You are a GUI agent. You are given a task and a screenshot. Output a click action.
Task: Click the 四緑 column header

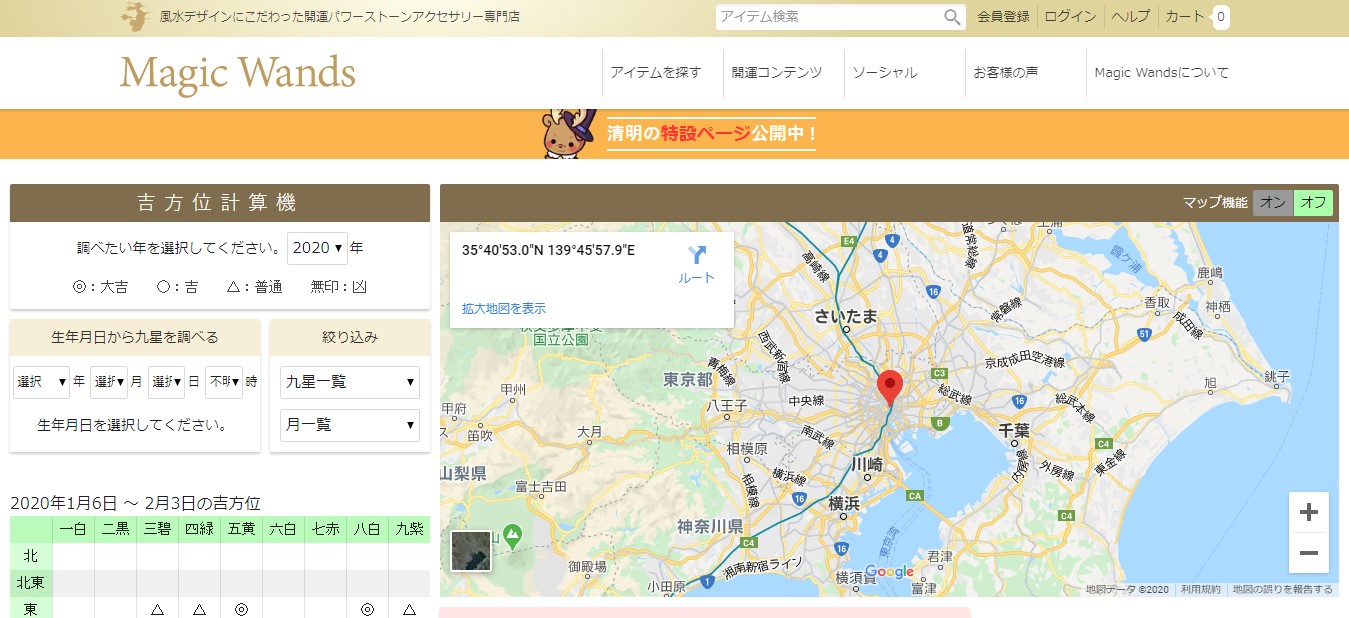click(x=199, y=530)
